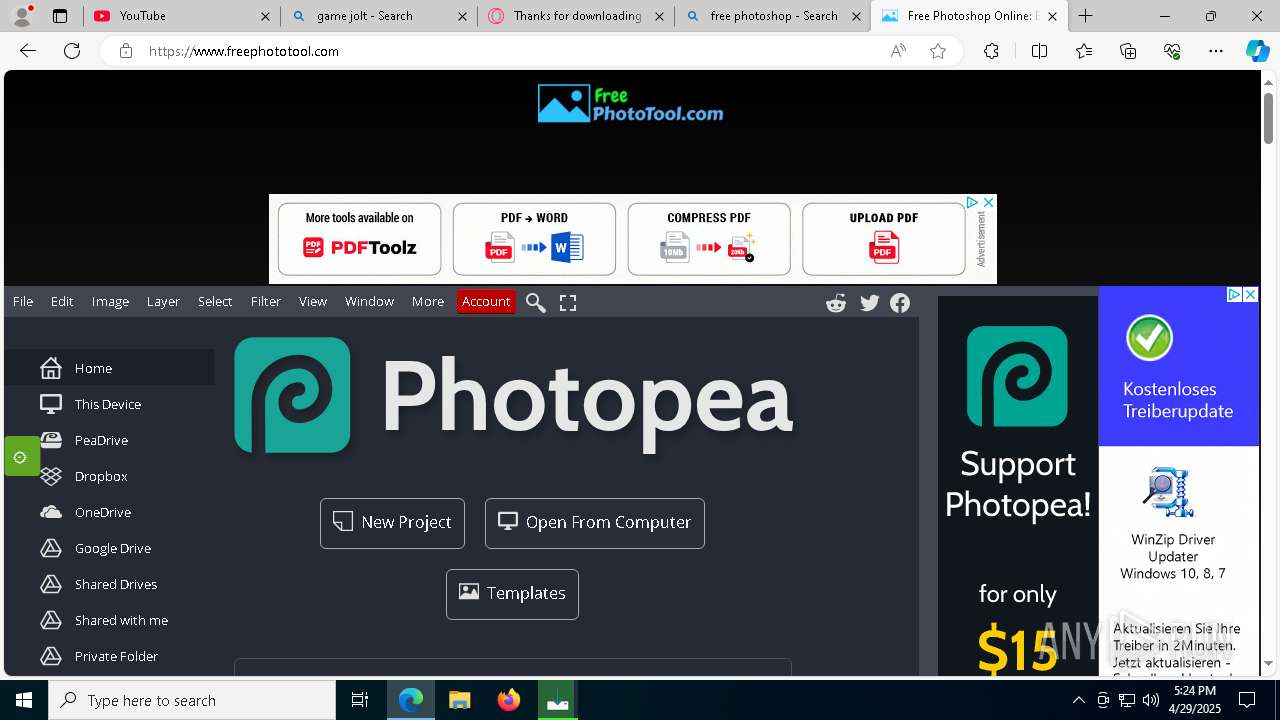Toggle Photopea fullscreen icon
The image size is (1280, 720).
568,302
